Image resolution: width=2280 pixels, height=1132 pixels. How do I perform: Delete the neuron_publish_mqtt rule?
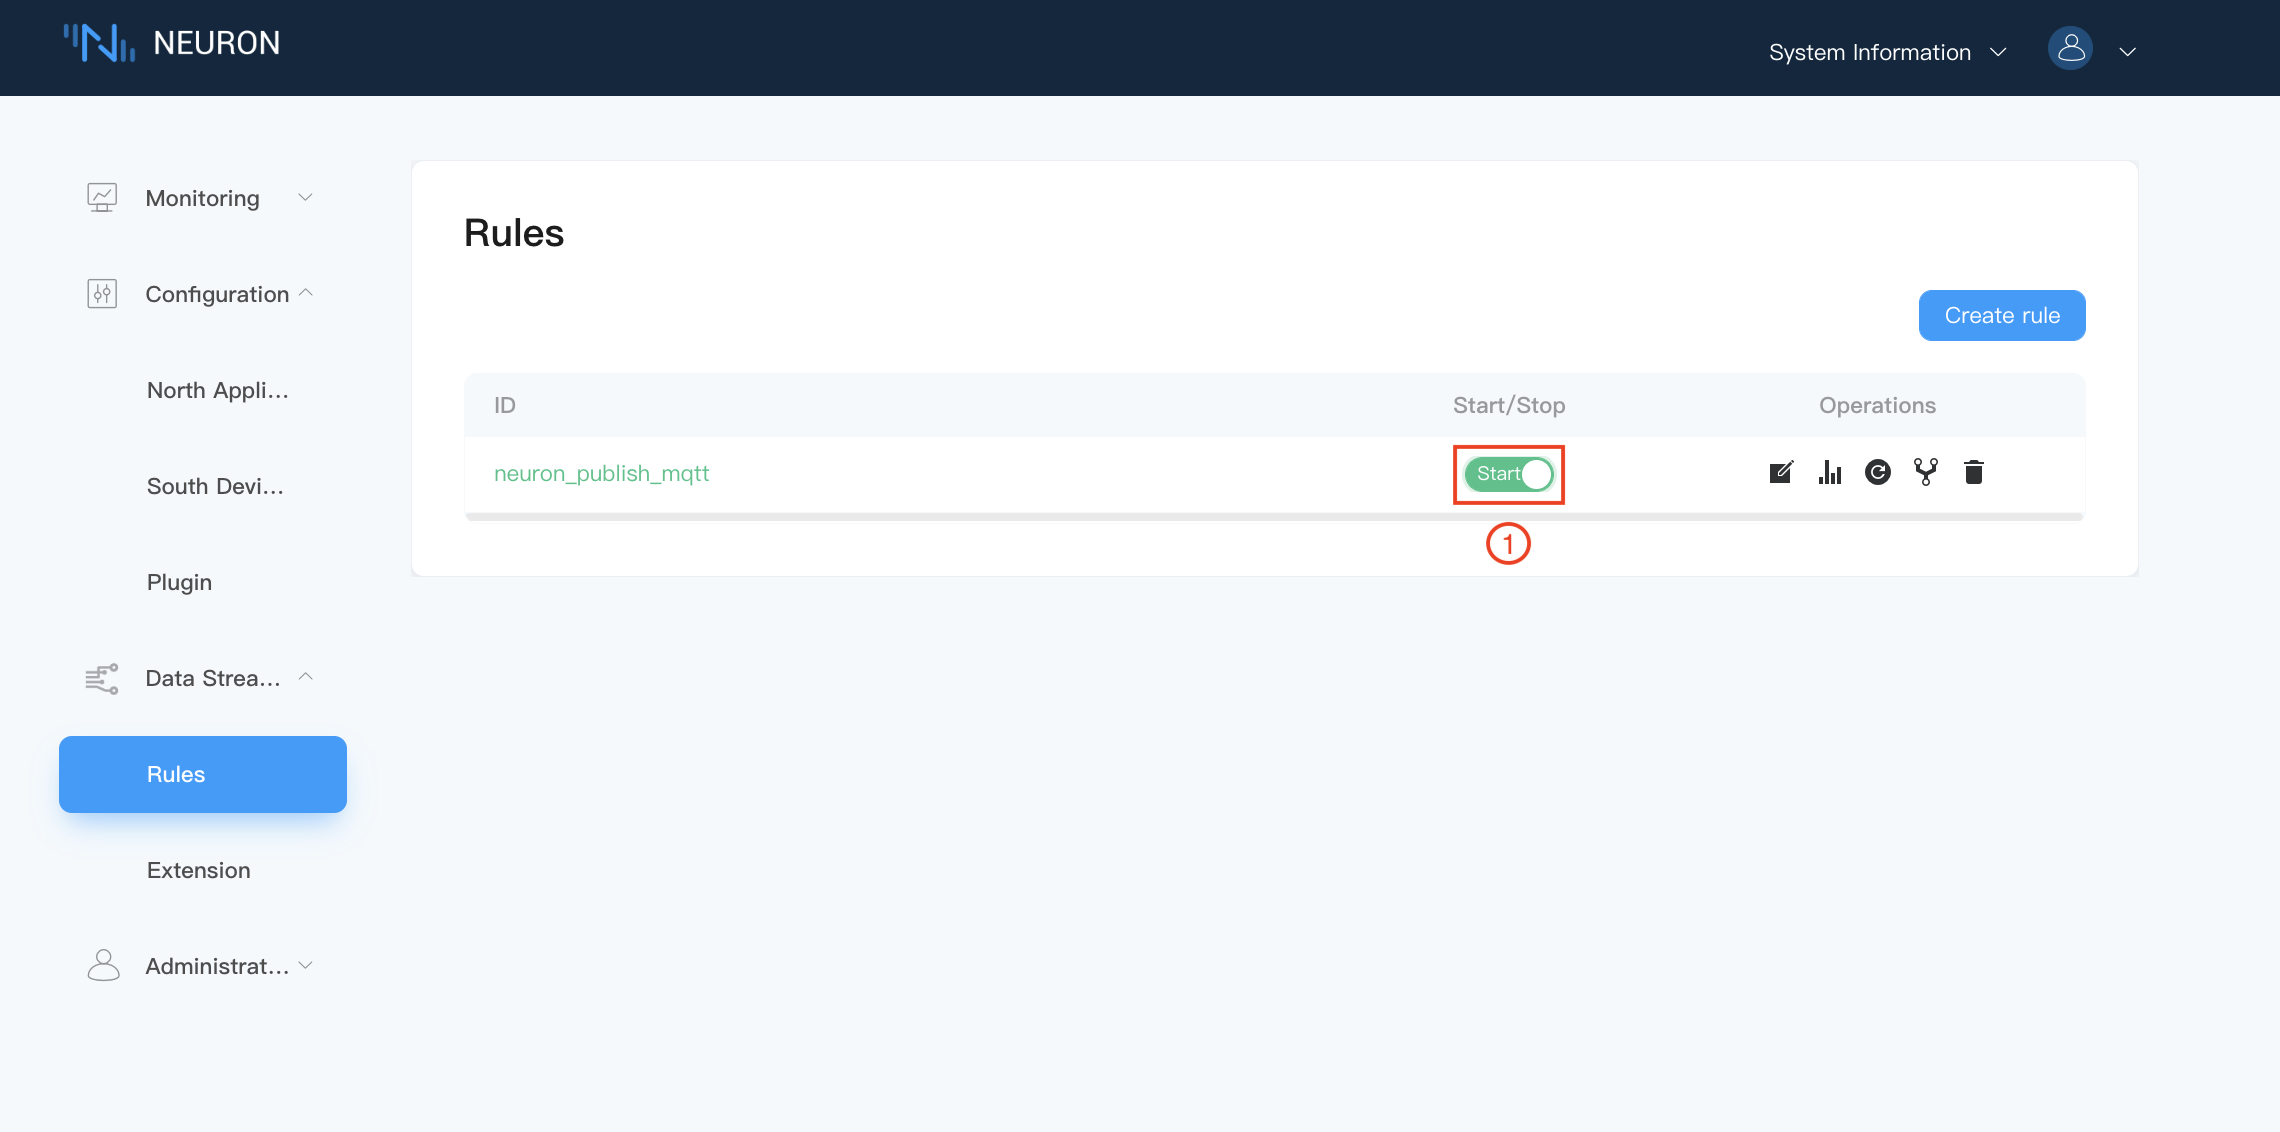click(1972, 471)
